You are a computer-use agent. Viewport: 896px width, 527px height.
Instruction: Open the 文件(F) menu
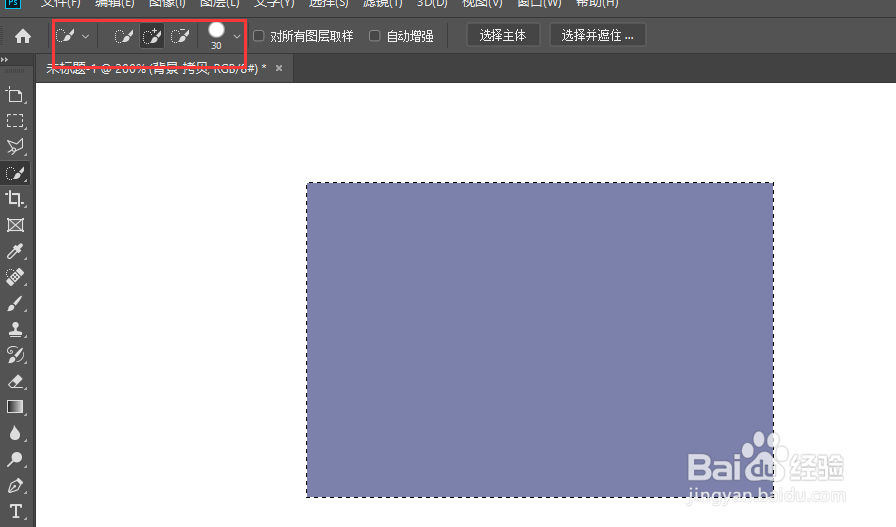point(61,3)
